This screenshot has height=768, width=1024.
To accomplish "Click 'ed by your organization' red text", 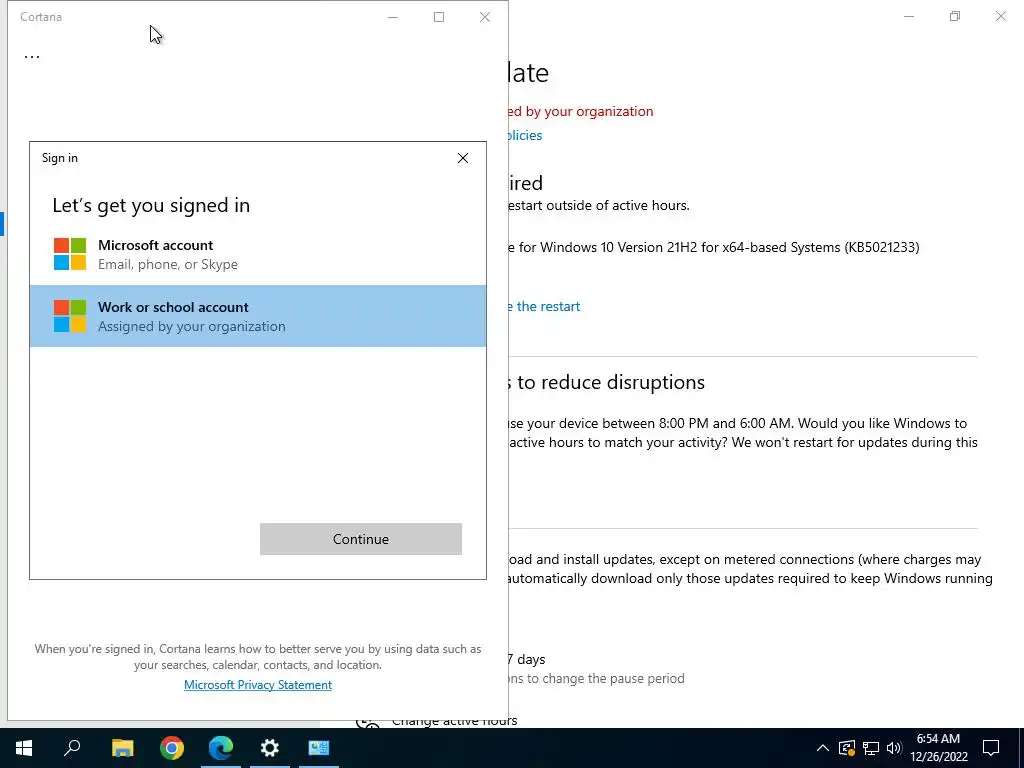I will coord(581,112).
